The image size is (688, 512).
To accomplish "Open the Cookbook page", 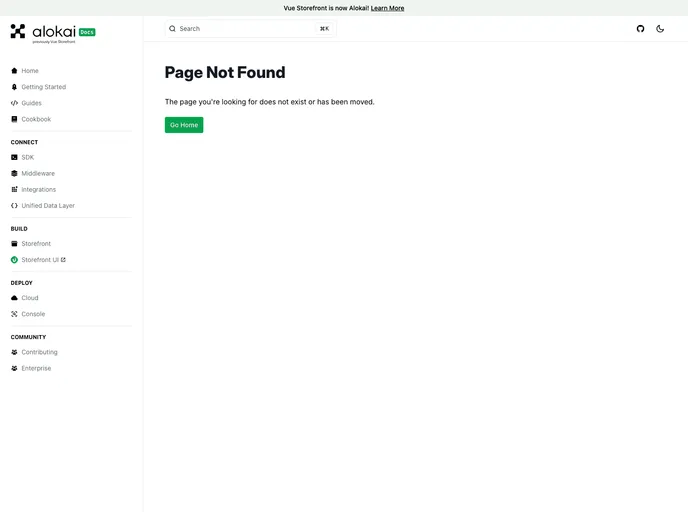I will (36, 119).
